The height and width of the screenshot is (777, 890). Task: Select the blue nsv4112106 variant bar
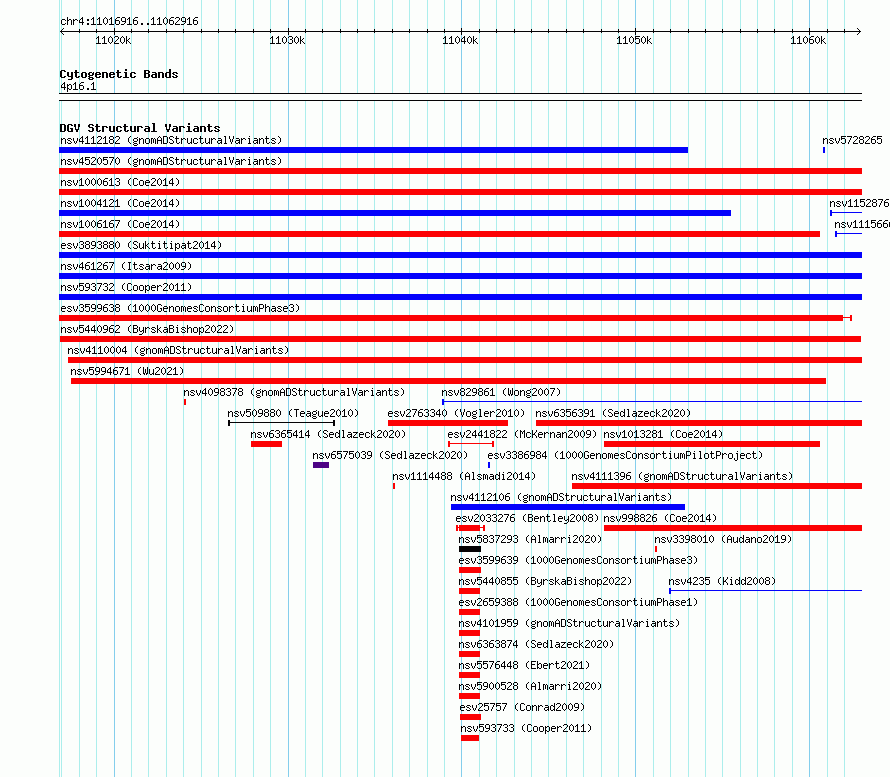[x=568, y=507]
